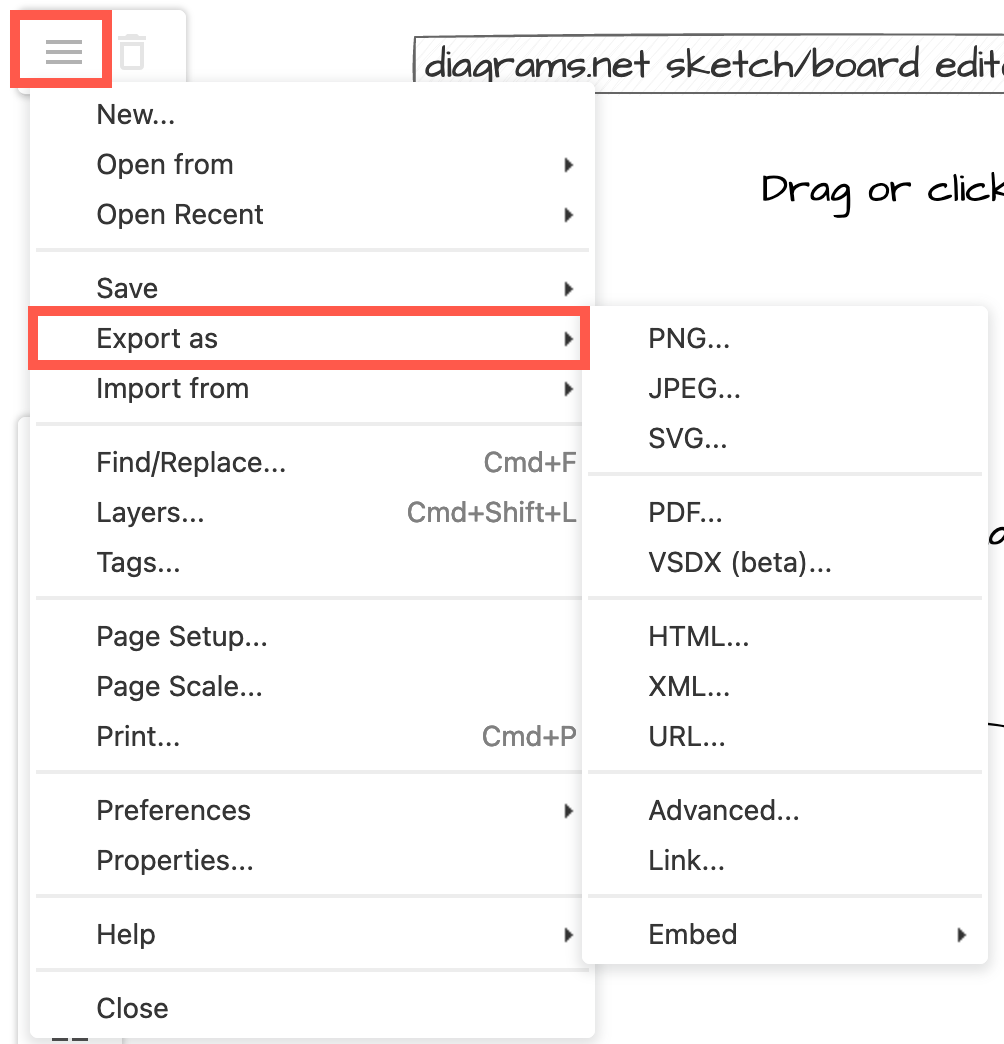
Task: Choose PDF... export option
Action: point(685,513)
